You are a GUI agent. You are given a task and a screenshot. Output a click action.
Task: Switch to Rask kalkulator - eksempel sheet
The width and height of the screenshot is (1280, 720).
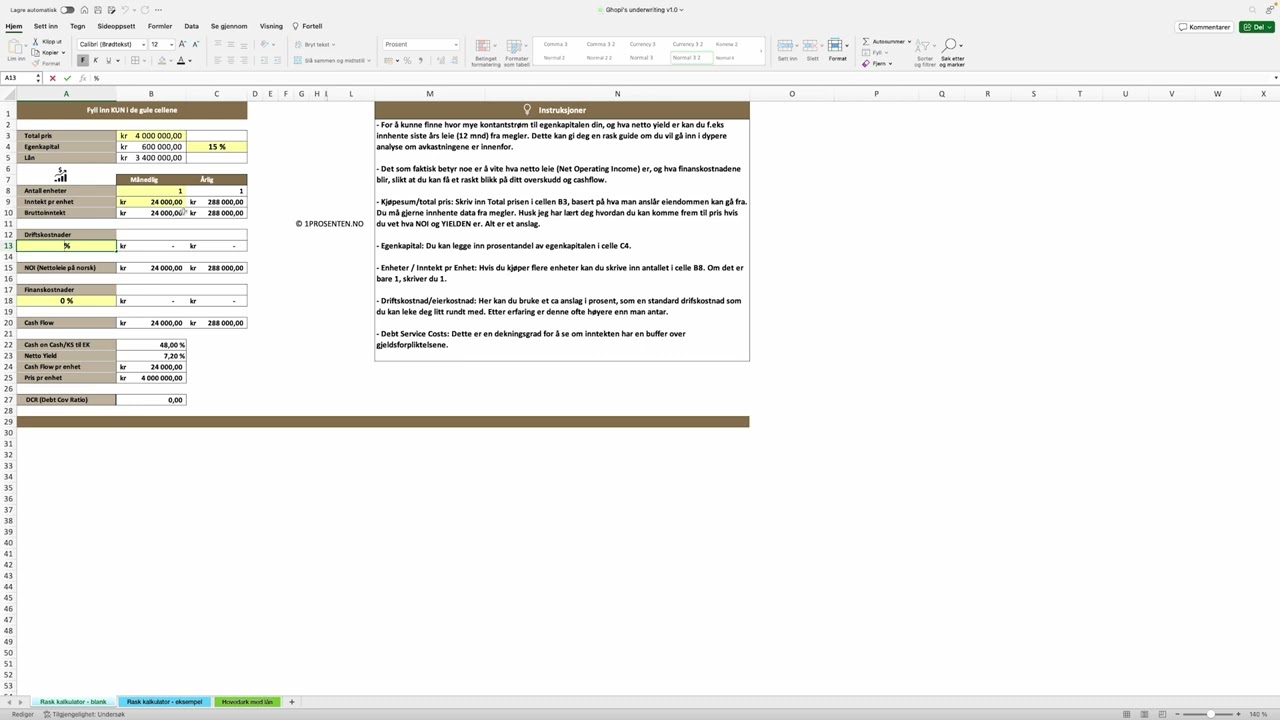tap(164, 702)
